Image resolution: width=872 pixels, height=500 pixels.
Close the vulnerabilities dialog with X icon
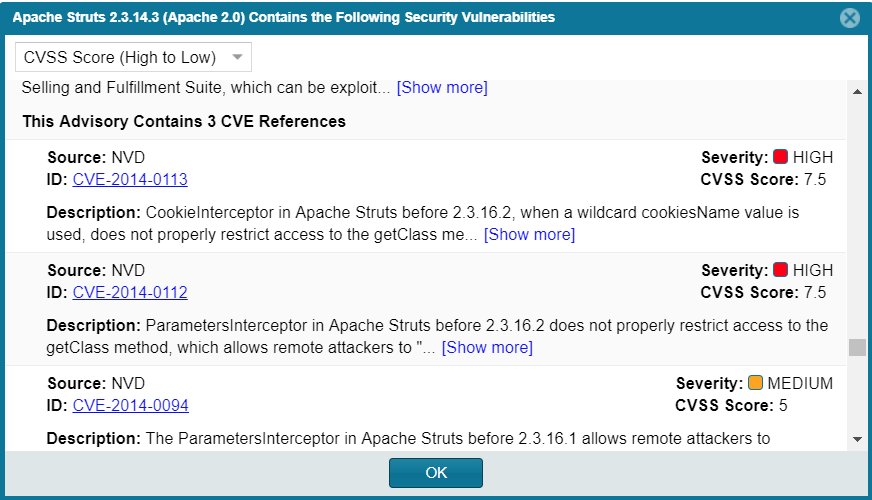pos(849,18)
